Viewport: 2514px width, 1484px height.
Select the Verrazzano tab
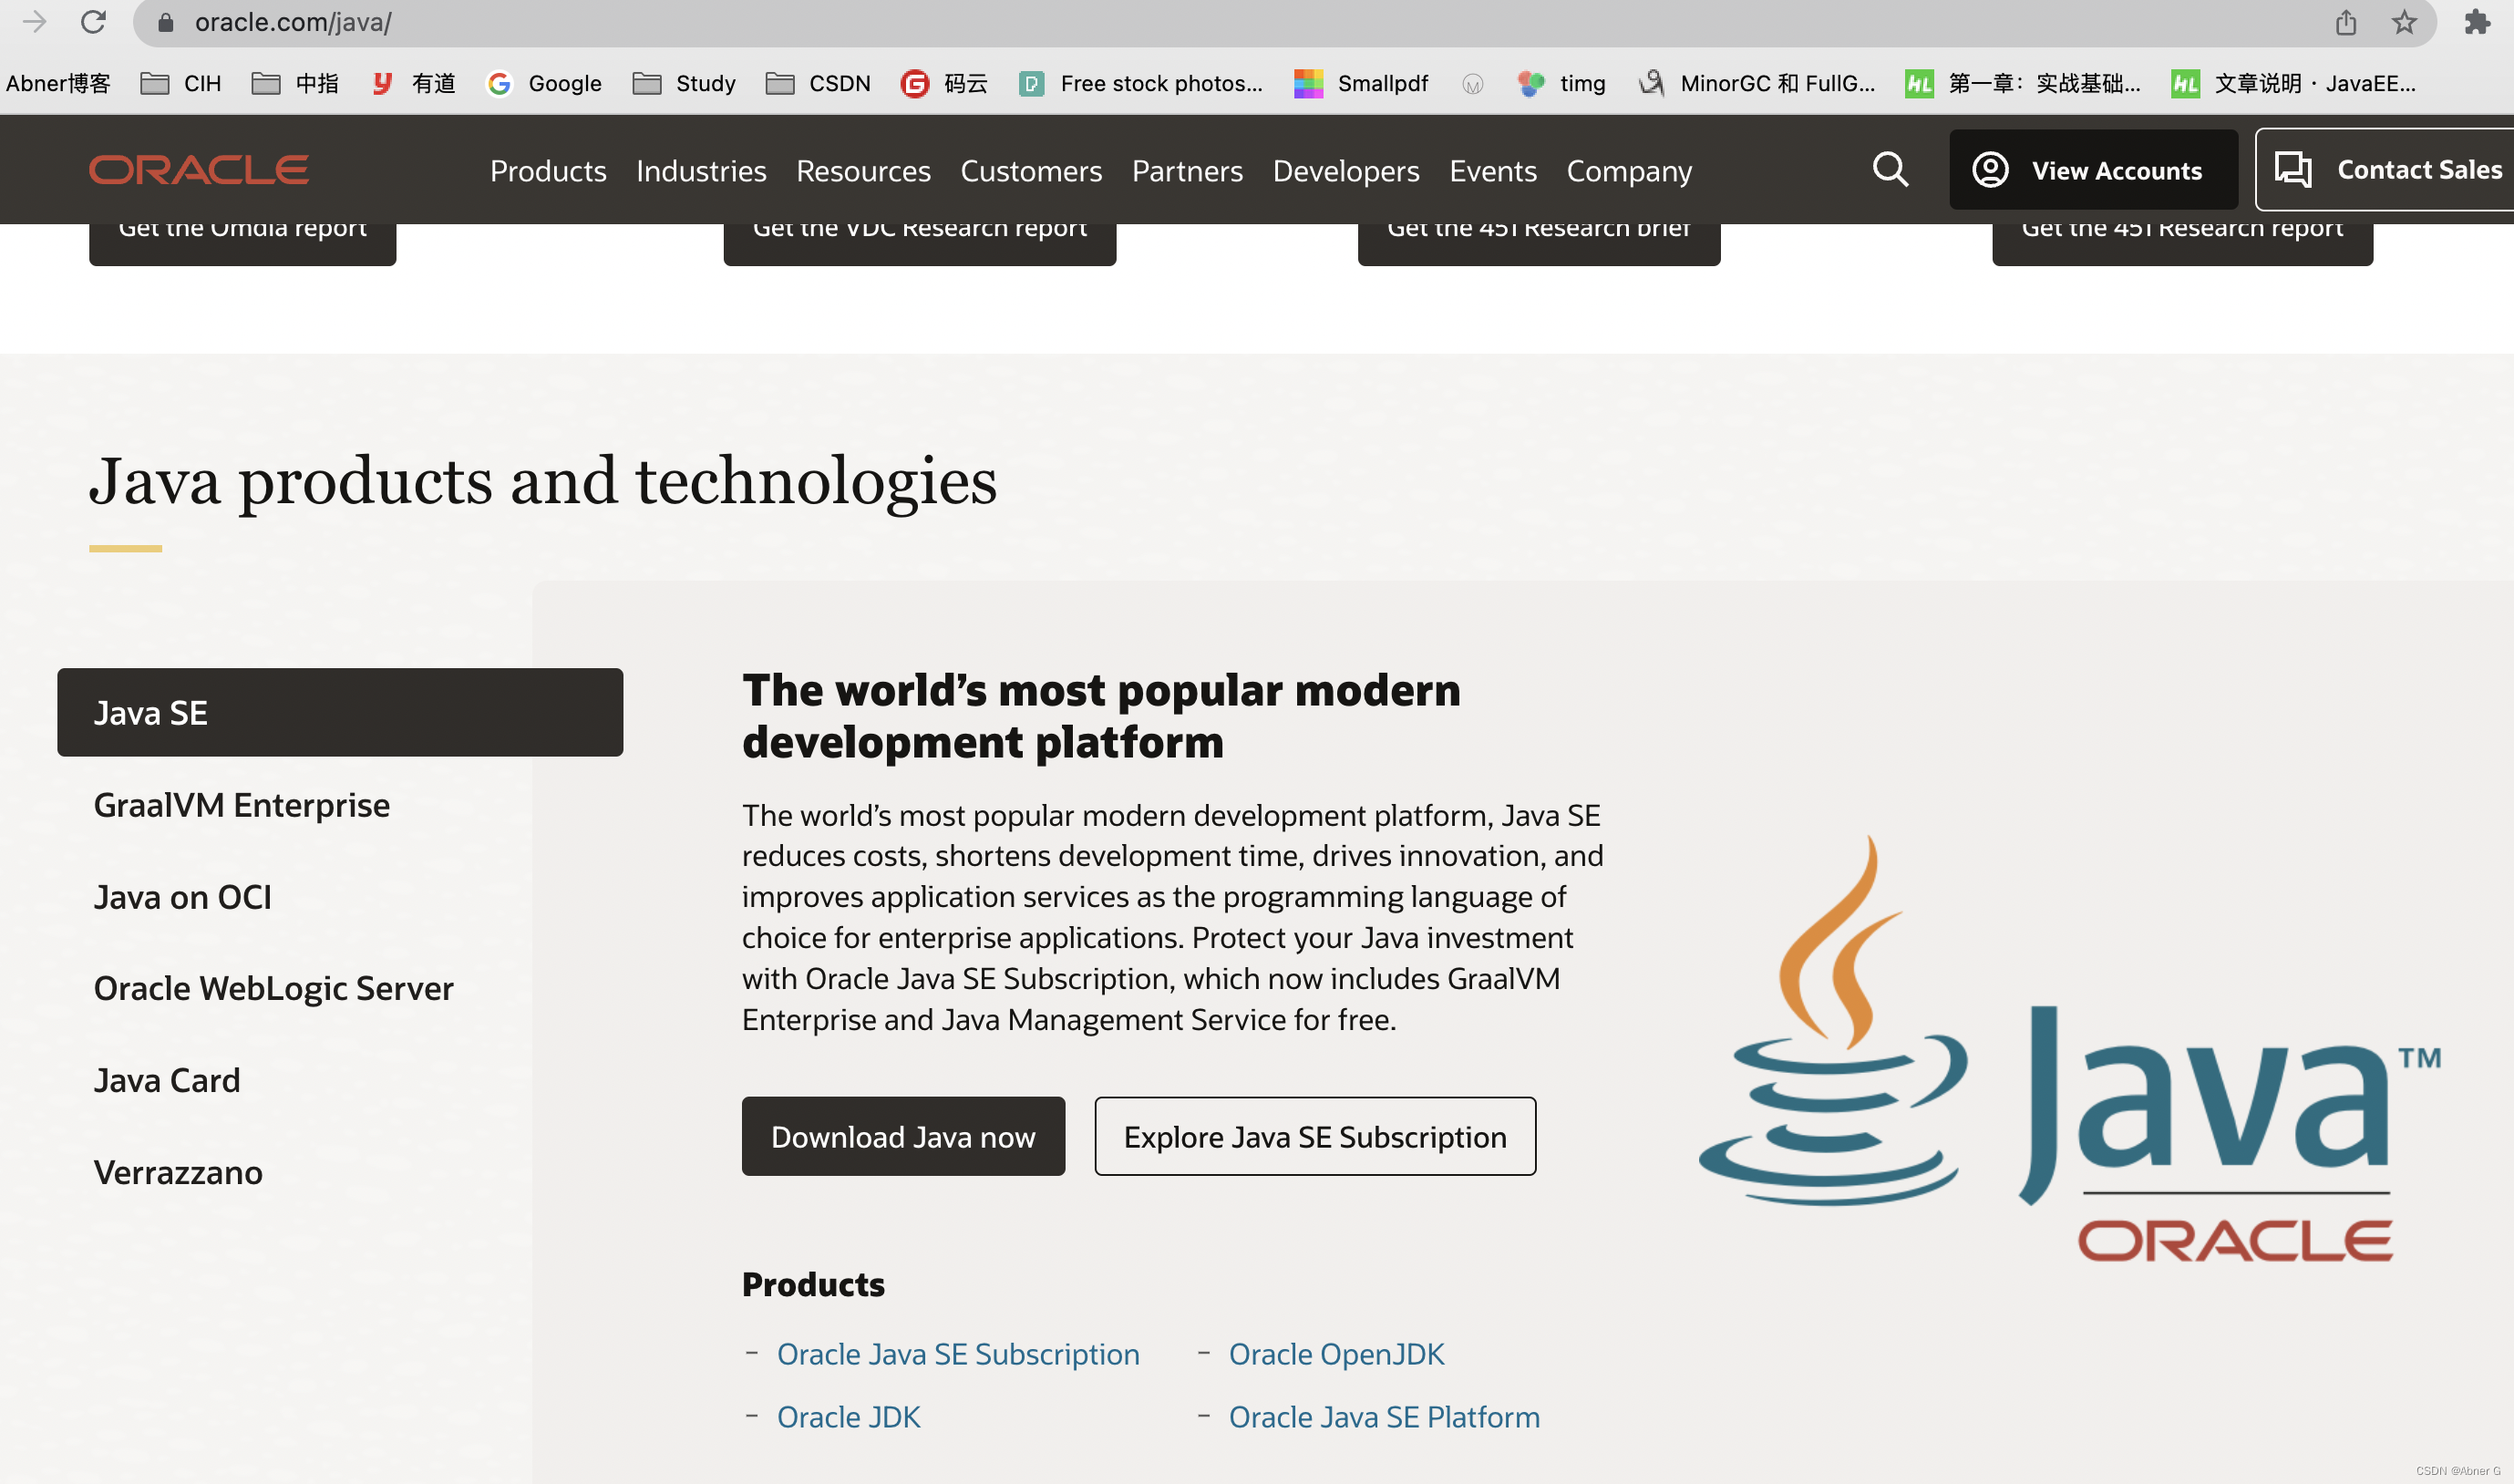pos(178,1172)
